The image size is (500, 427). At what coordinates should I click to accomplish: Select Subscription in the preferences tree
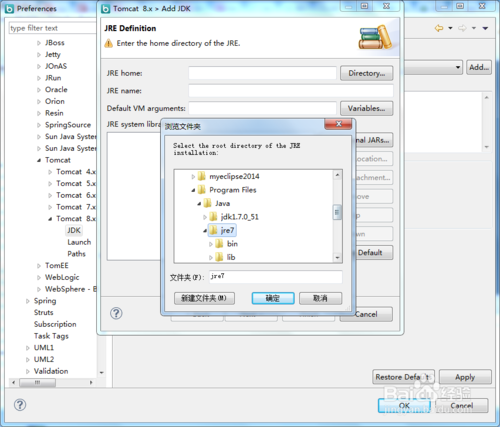(x=55, y=324)
